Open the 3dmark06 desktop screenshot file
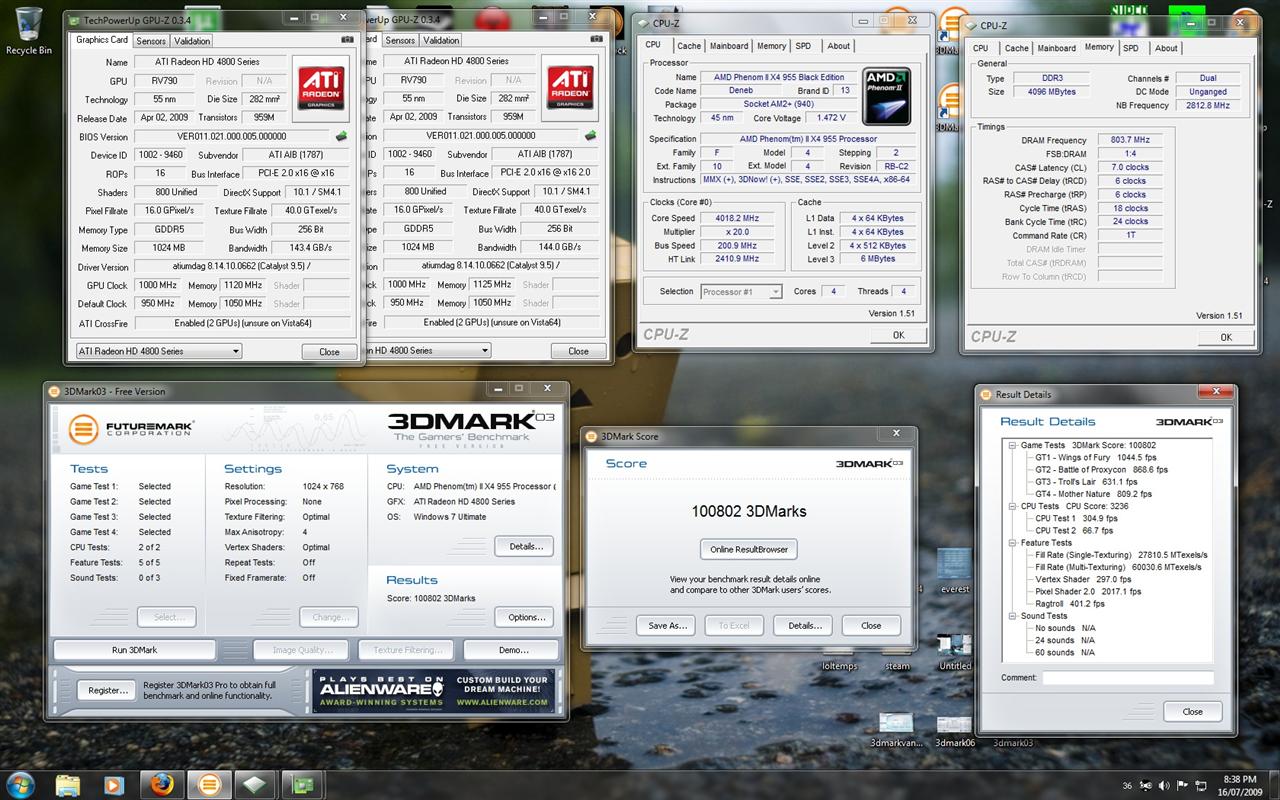 pyautogui.click(x=955, y=730)
